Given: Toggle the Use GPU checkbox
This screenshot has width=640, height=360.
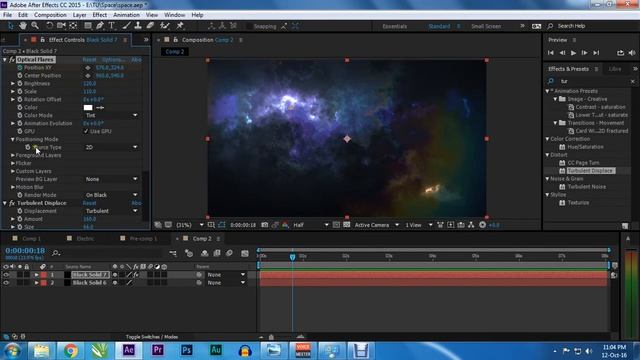Looking at the screenshot, I should pos(86,131).
